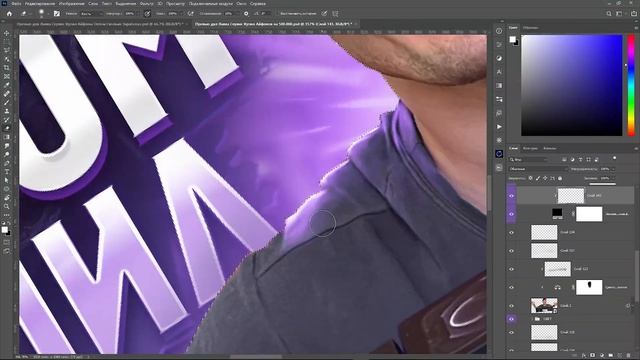Select the Crop tool
The width and height of the screenshot is (640, 360).
[7, 68]
